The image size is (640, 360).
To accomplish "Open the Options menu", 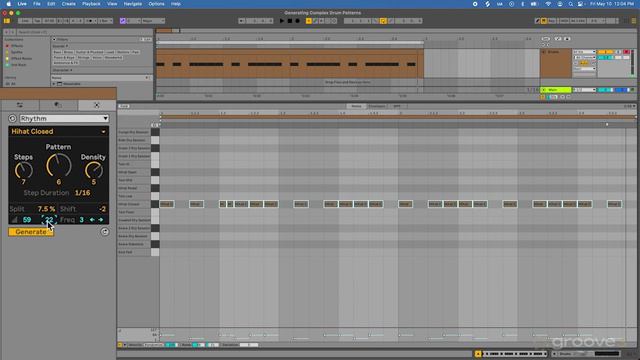I will (156, 4).
